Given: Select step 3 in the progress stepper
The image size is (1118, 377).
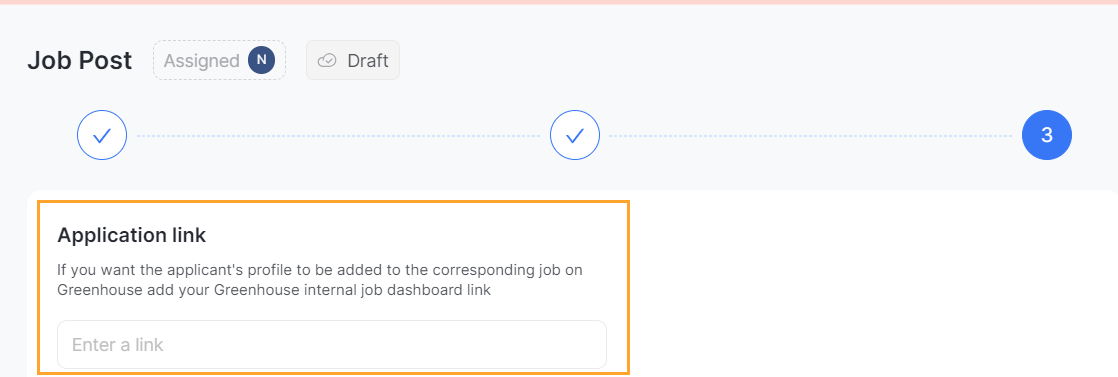Looking at the screenshot, I should (1047, 135).
